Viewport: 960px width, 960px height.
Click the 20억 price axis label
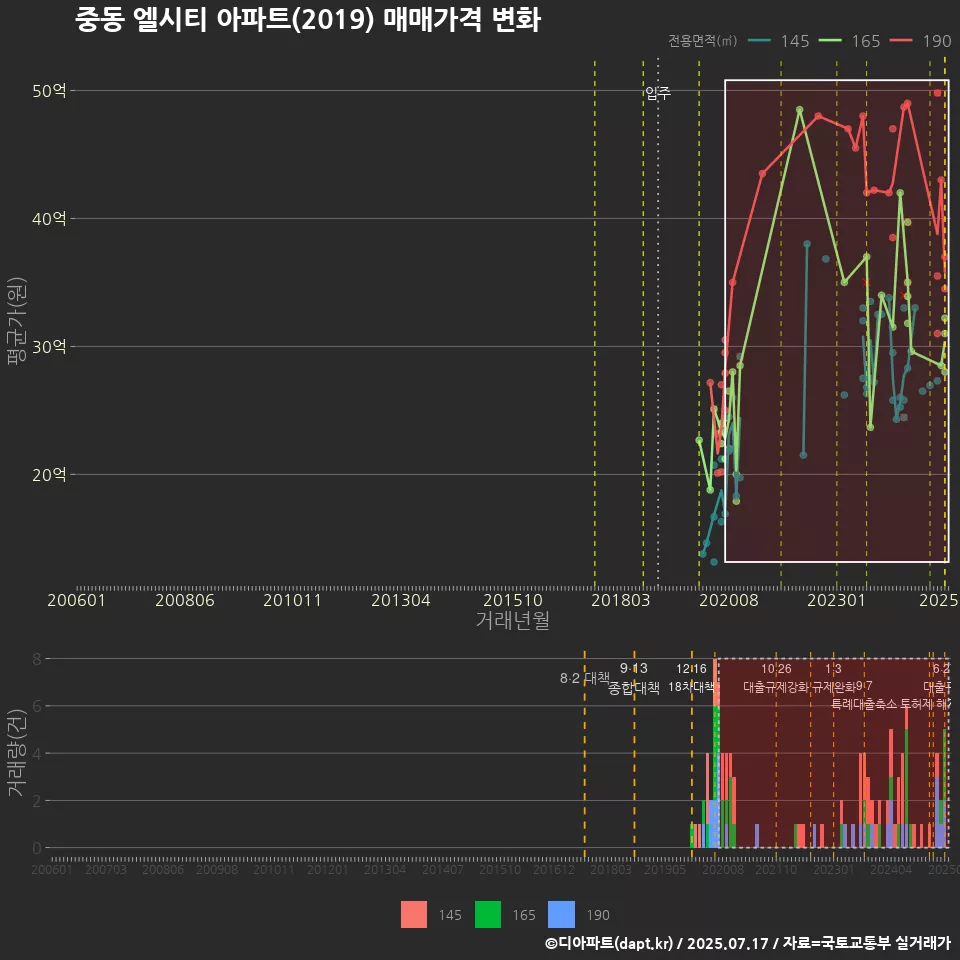(x=49, y=474)
